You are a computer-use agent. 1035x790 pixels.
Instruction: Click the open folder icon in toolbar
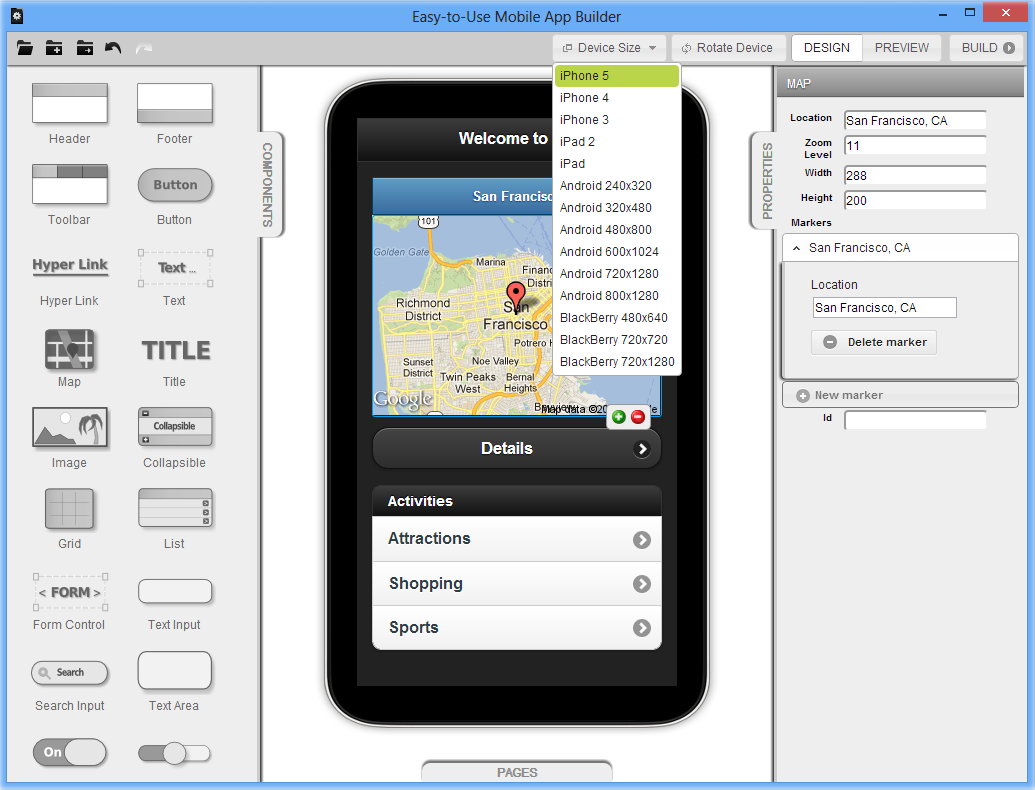tap(25, 48)
